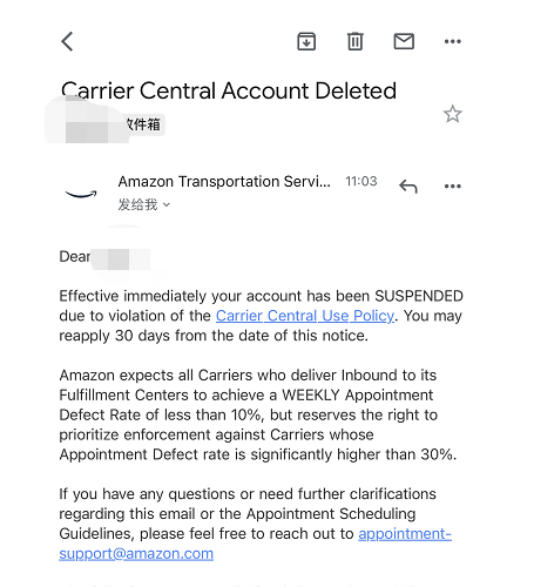This screenshot has width=534, height=587.
Task: Open message options dots beside reply arrow
Action: (x=452, y=186)
